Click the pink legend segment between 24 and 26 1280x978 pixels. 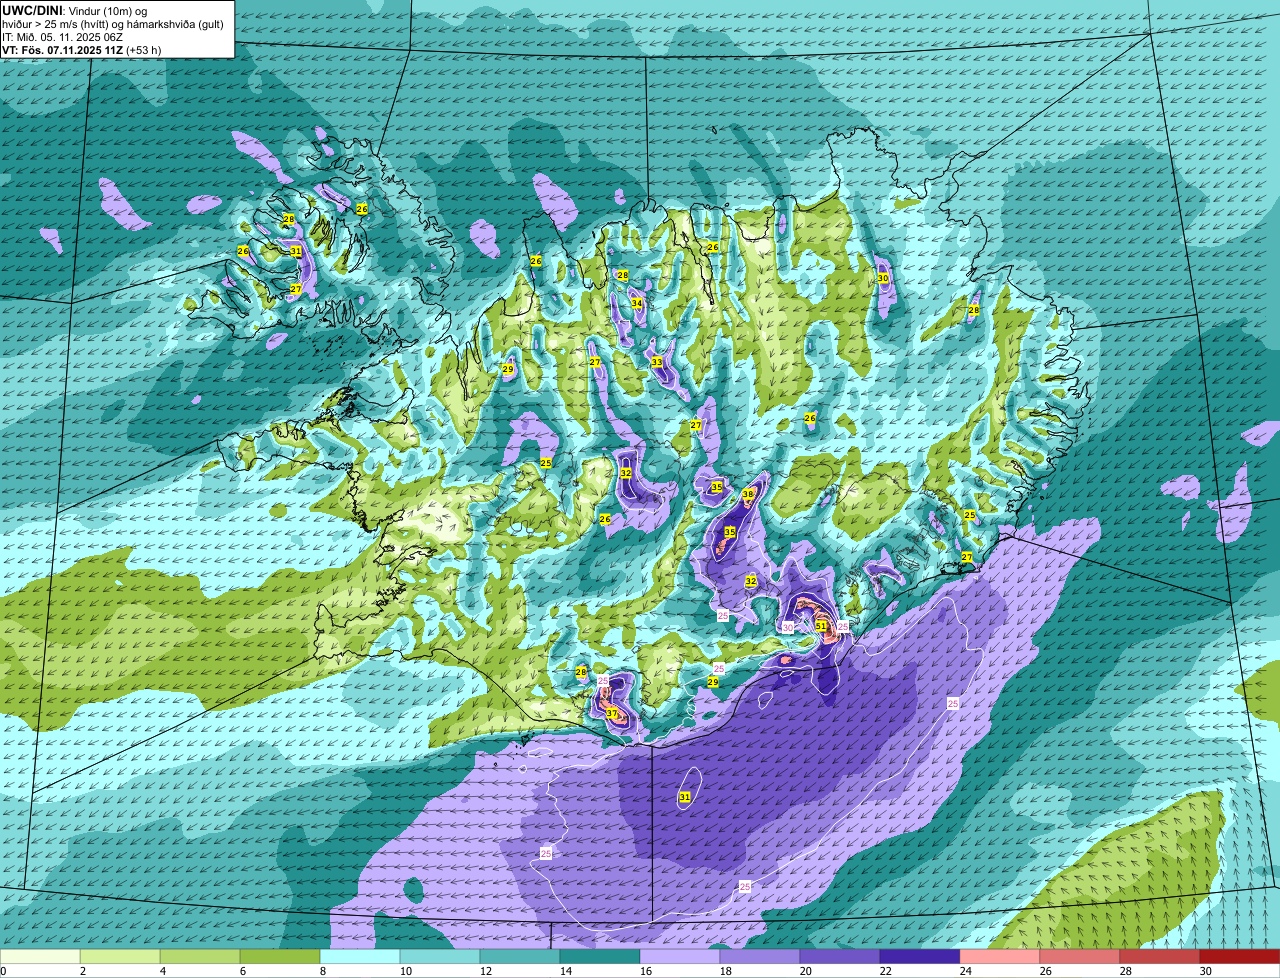(1000, 957)
